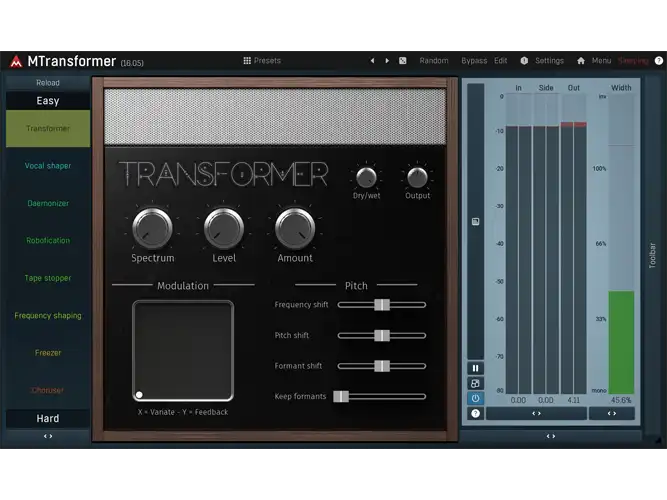Click the home icon by Menu

click(x=581, y=61)
